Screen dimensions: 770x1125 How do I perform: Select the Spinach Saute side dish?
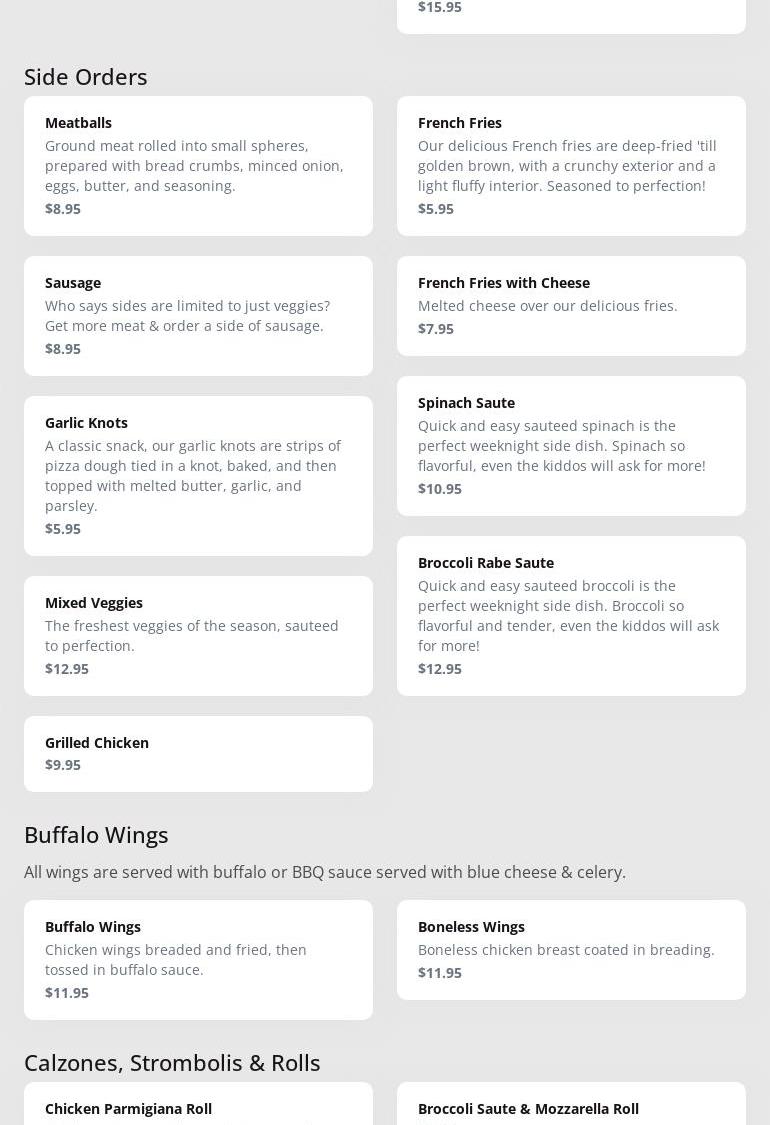571,445
